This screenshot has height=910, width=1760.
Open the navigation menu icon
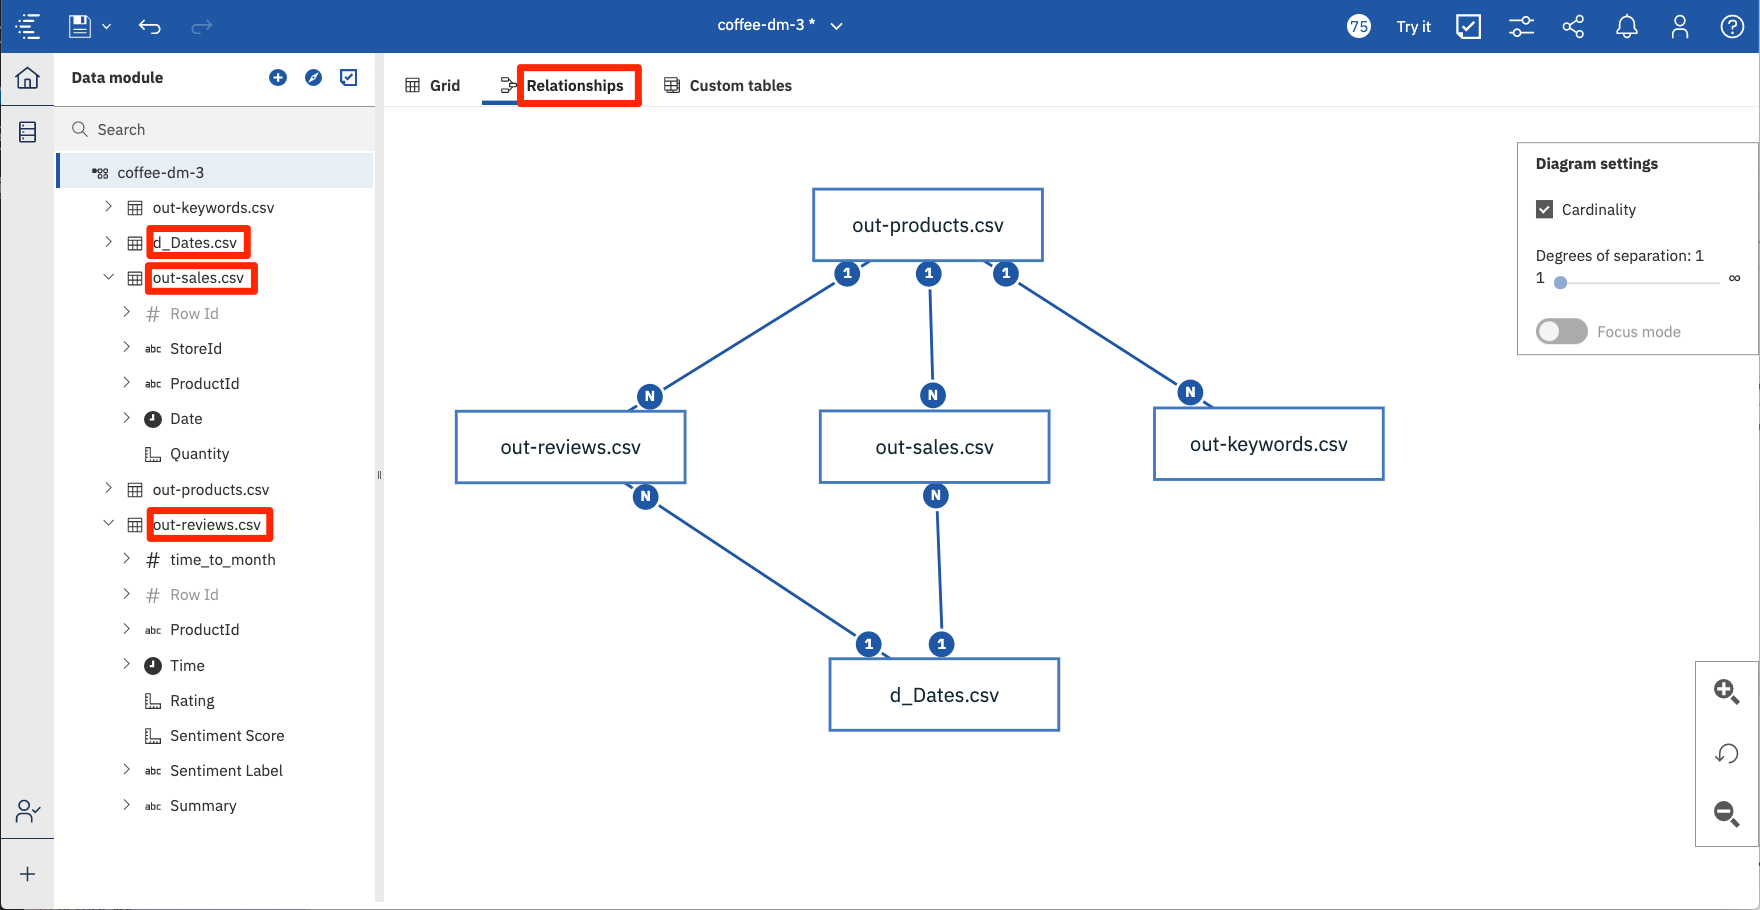pyautogui.click(x=28, y=26)
